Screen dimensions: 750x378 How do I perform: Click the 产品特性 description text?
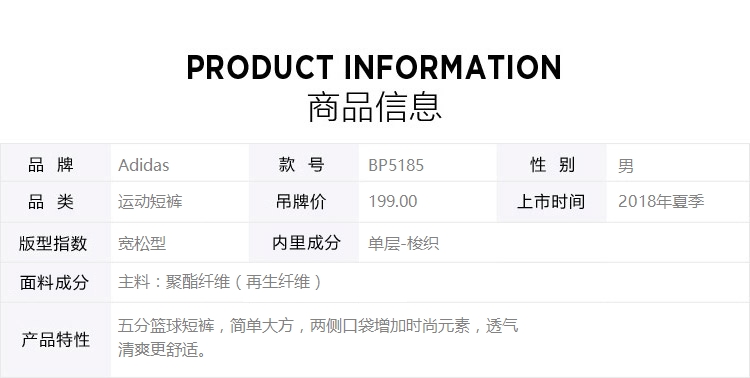click(318, 338)
